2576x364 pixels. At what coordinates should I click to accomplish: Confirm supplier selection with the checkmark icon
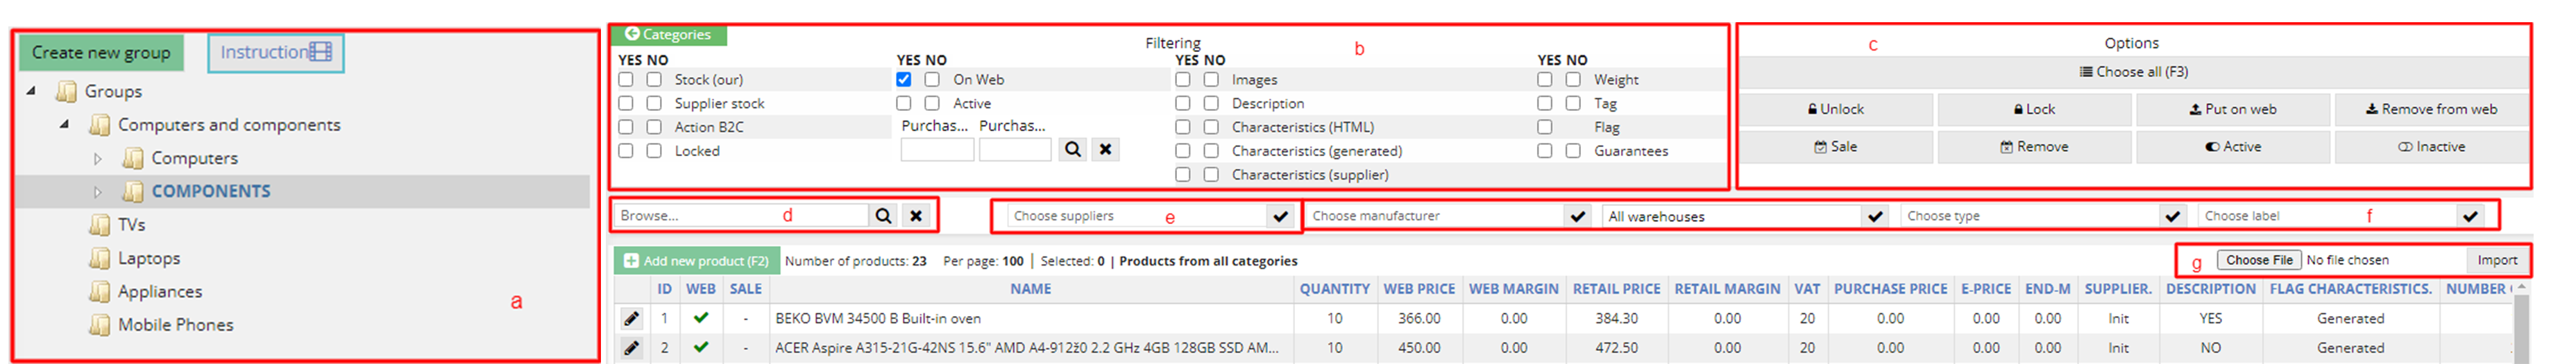pyautogui.click(x=1280, y=216)
